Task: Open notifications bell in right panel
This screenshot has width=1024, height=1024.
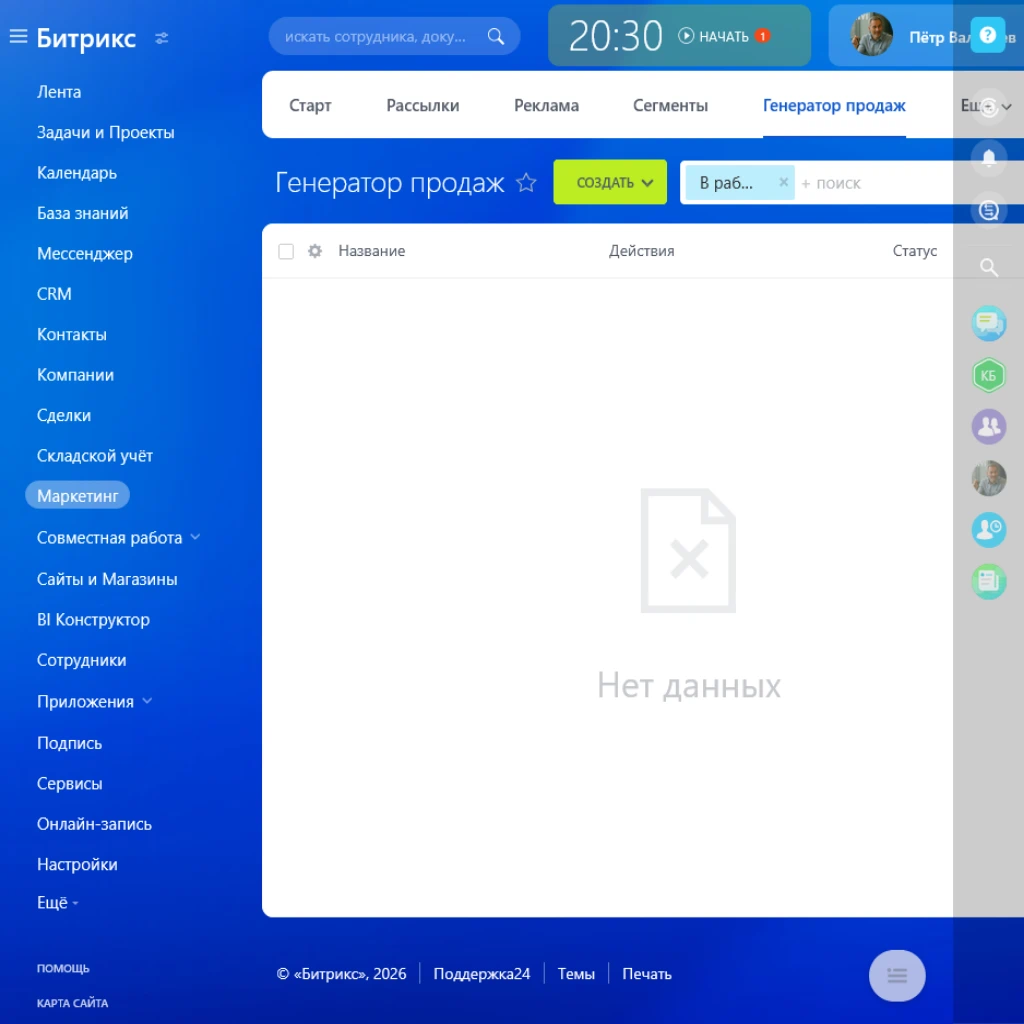Action: pos(989,158)
